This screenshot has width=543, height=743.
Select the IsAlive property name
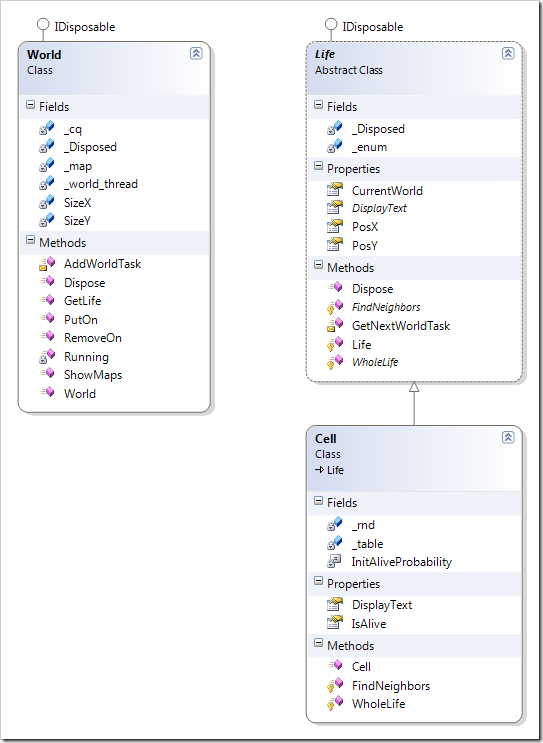pyautogui.click(x=369, y=624)
